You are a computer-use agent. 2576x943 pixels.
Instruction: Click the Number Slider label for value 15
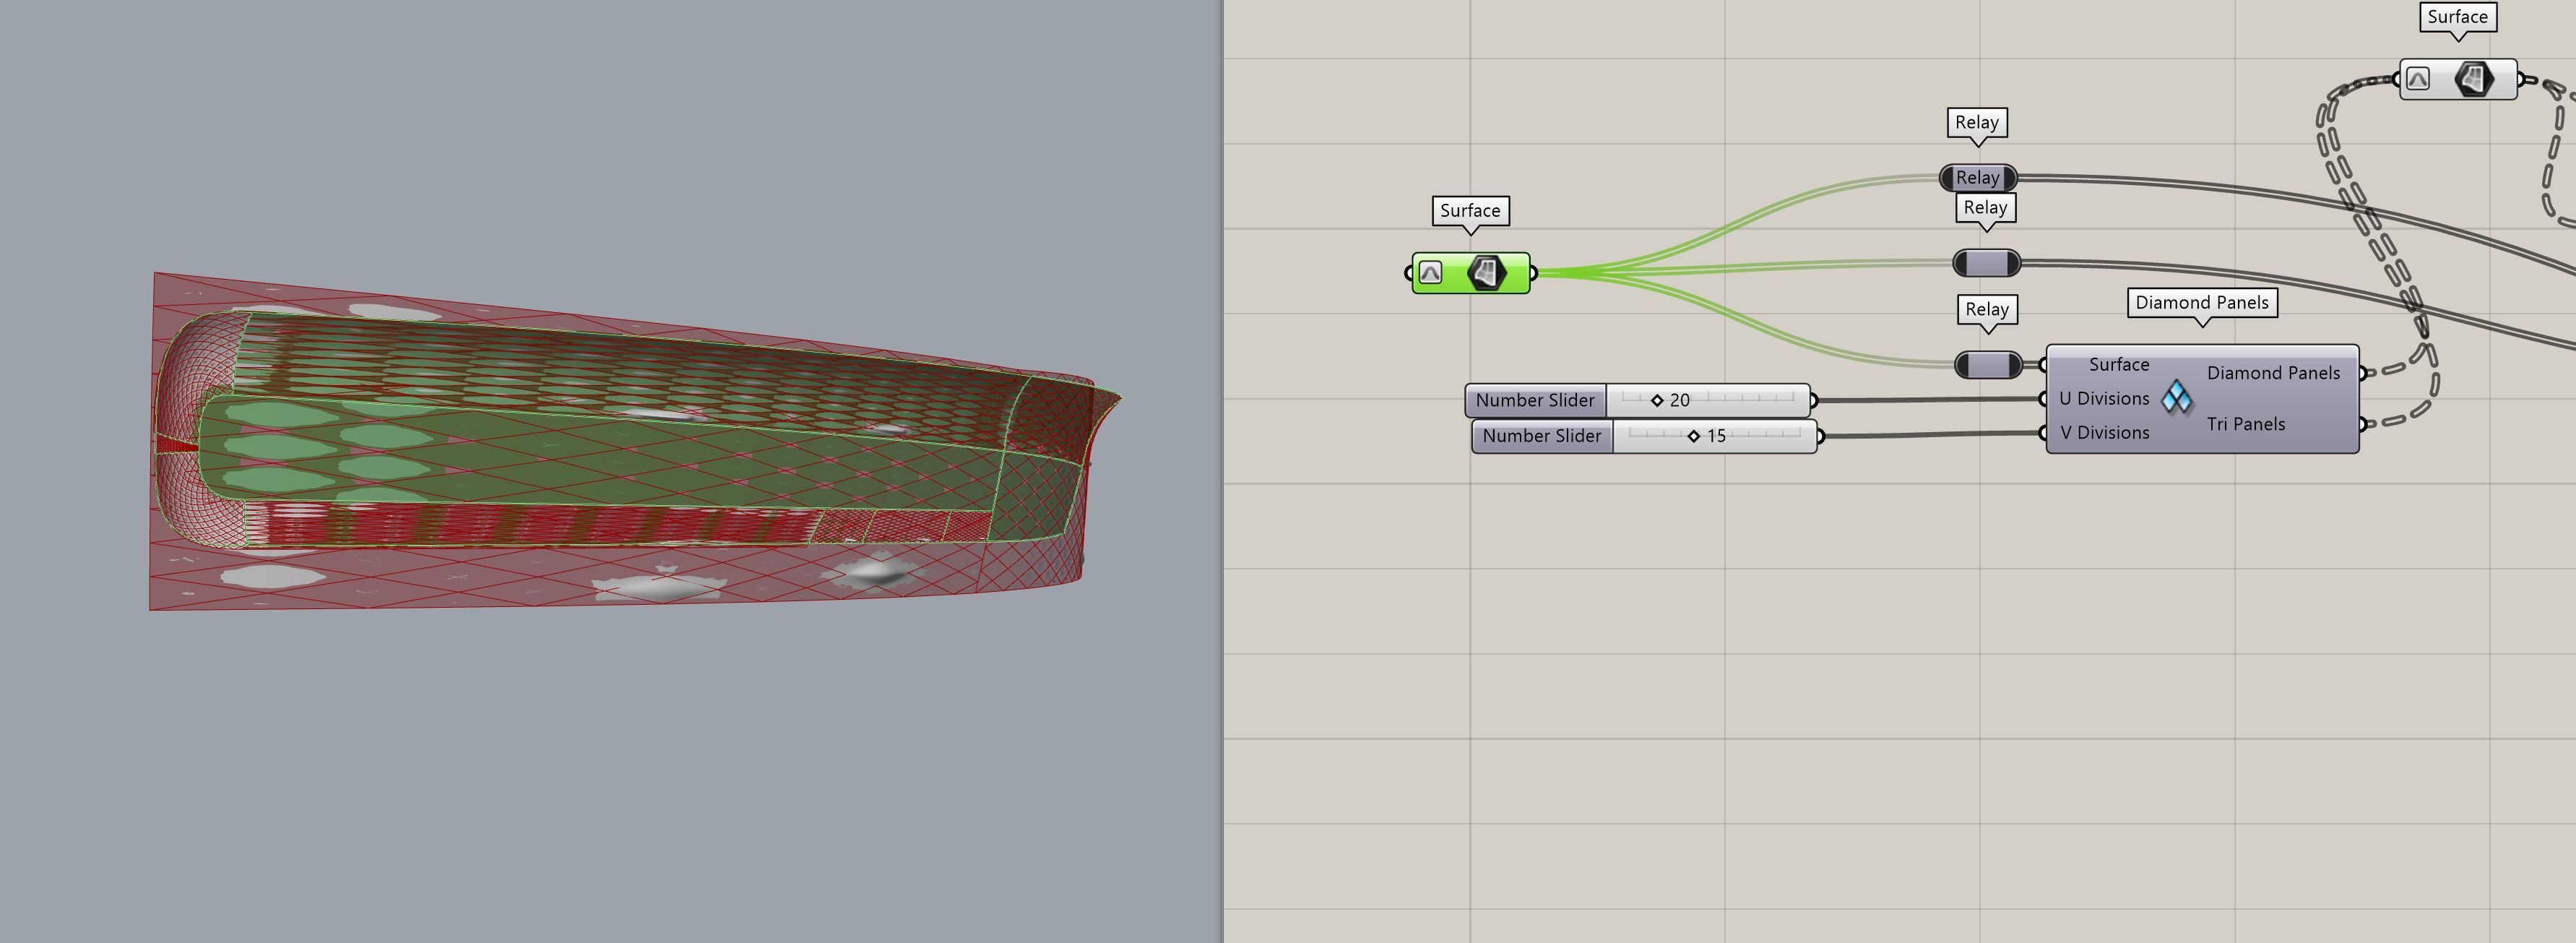pyautogui.click(x=1542, y=436)
